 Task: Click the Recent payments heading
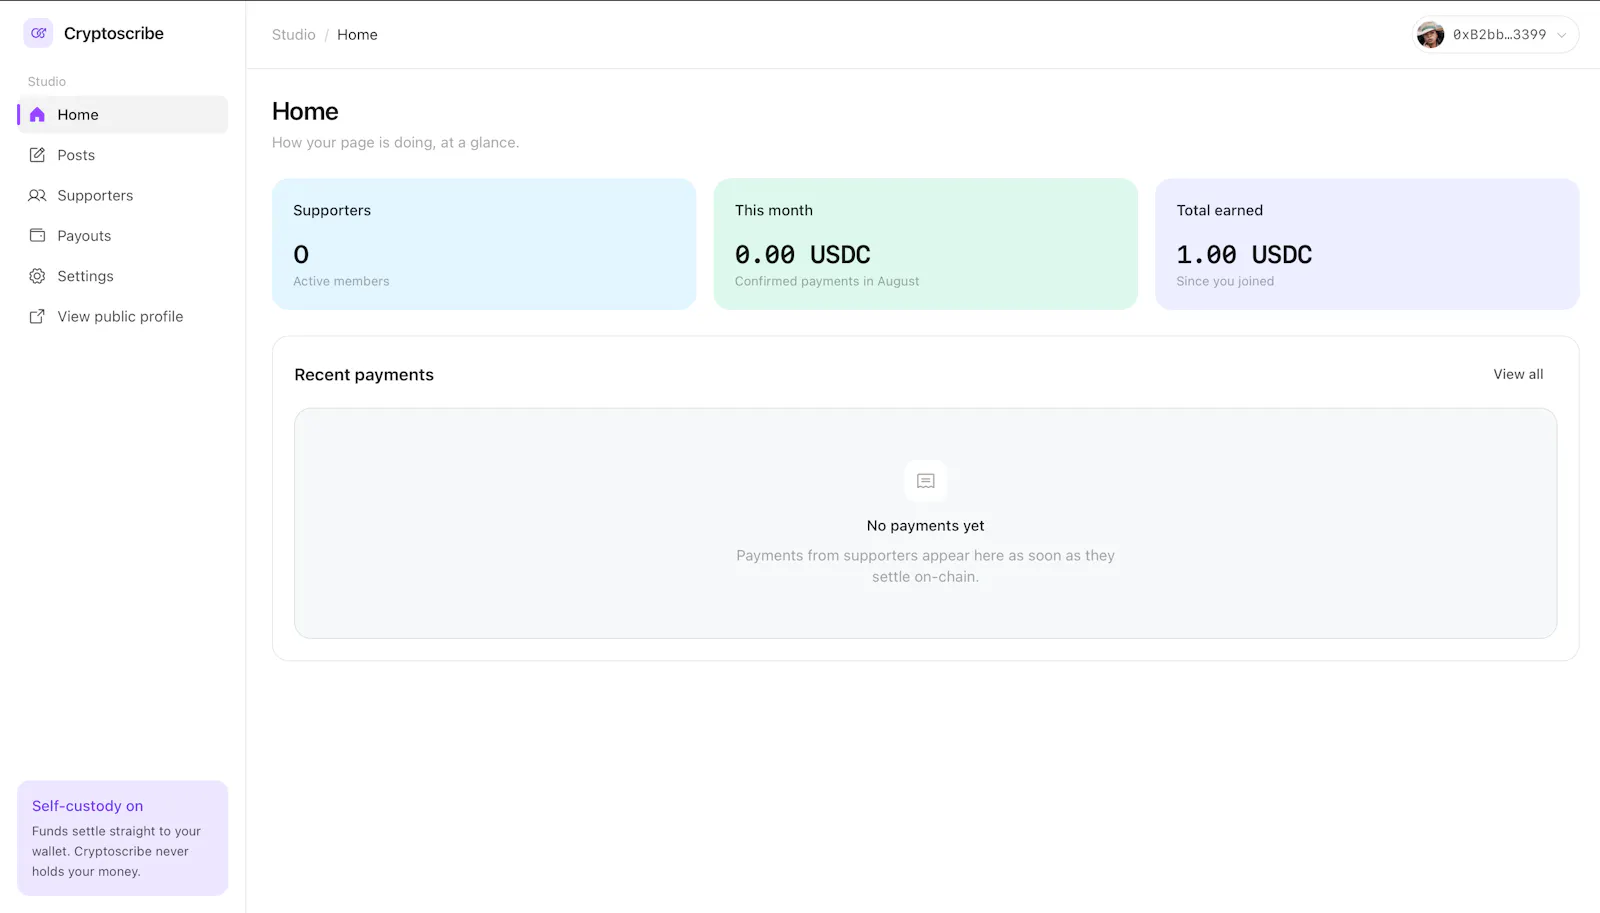click(x=364, y=375)
